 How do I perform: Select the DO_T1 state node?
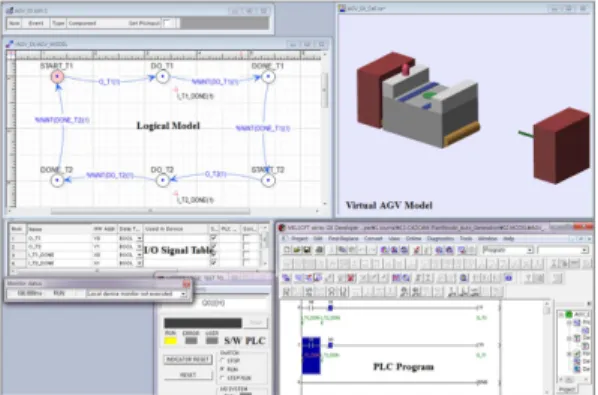(163, 76)
